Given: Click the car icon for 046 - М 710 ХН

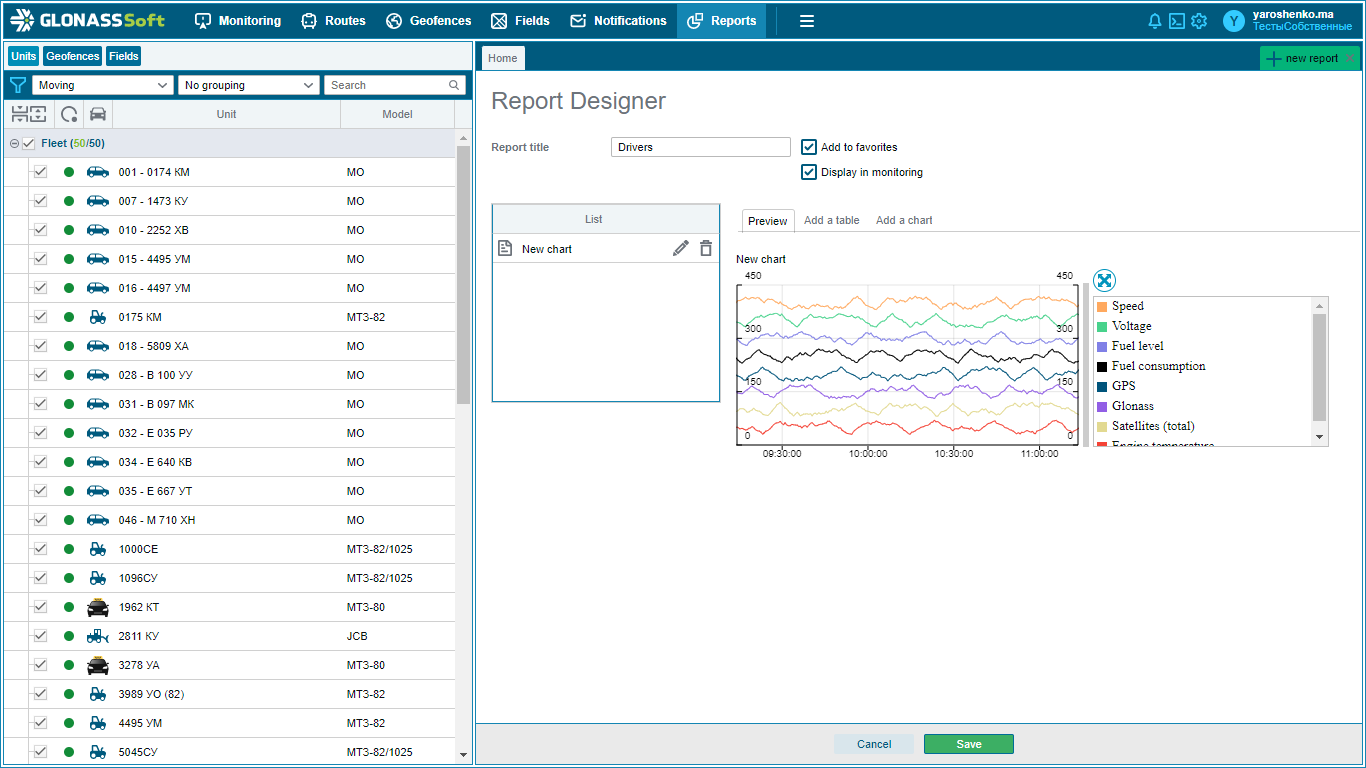Looking at the screenshot, I should click(x=97, y=520).
